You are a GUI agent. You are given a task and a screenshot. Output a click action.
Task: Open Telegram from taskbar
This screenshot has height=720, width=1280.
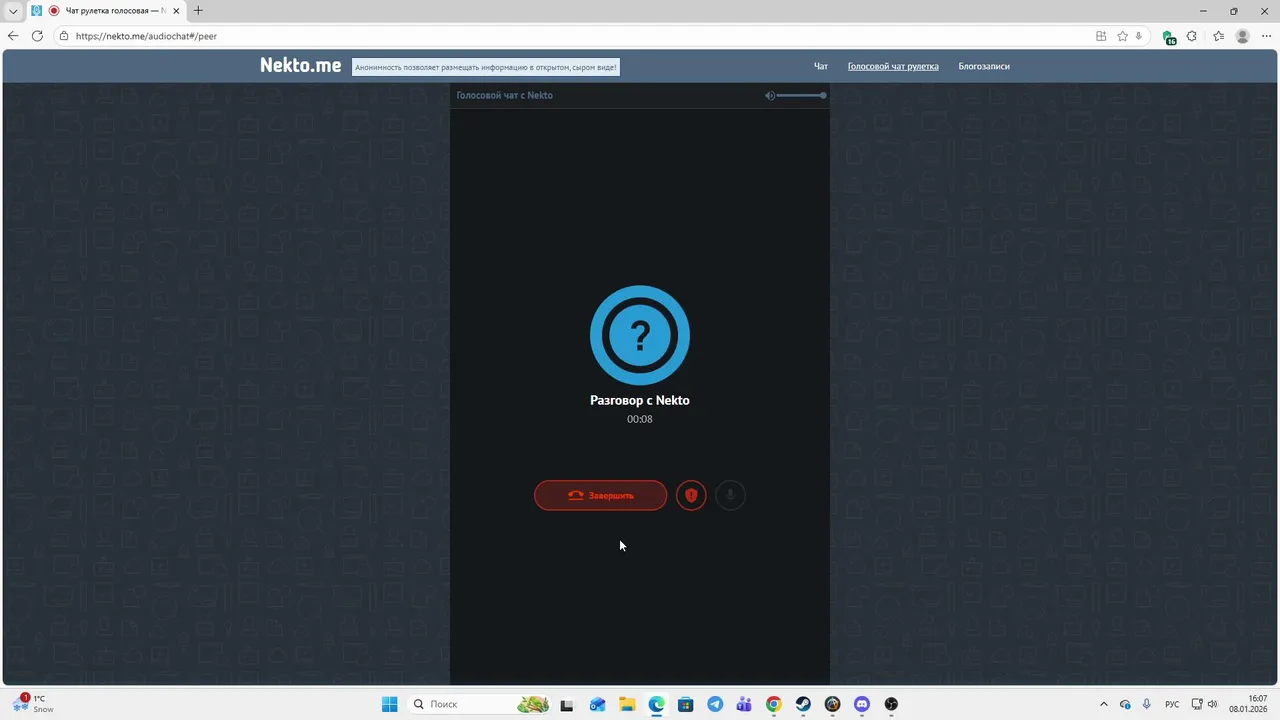tap(715, 704)
